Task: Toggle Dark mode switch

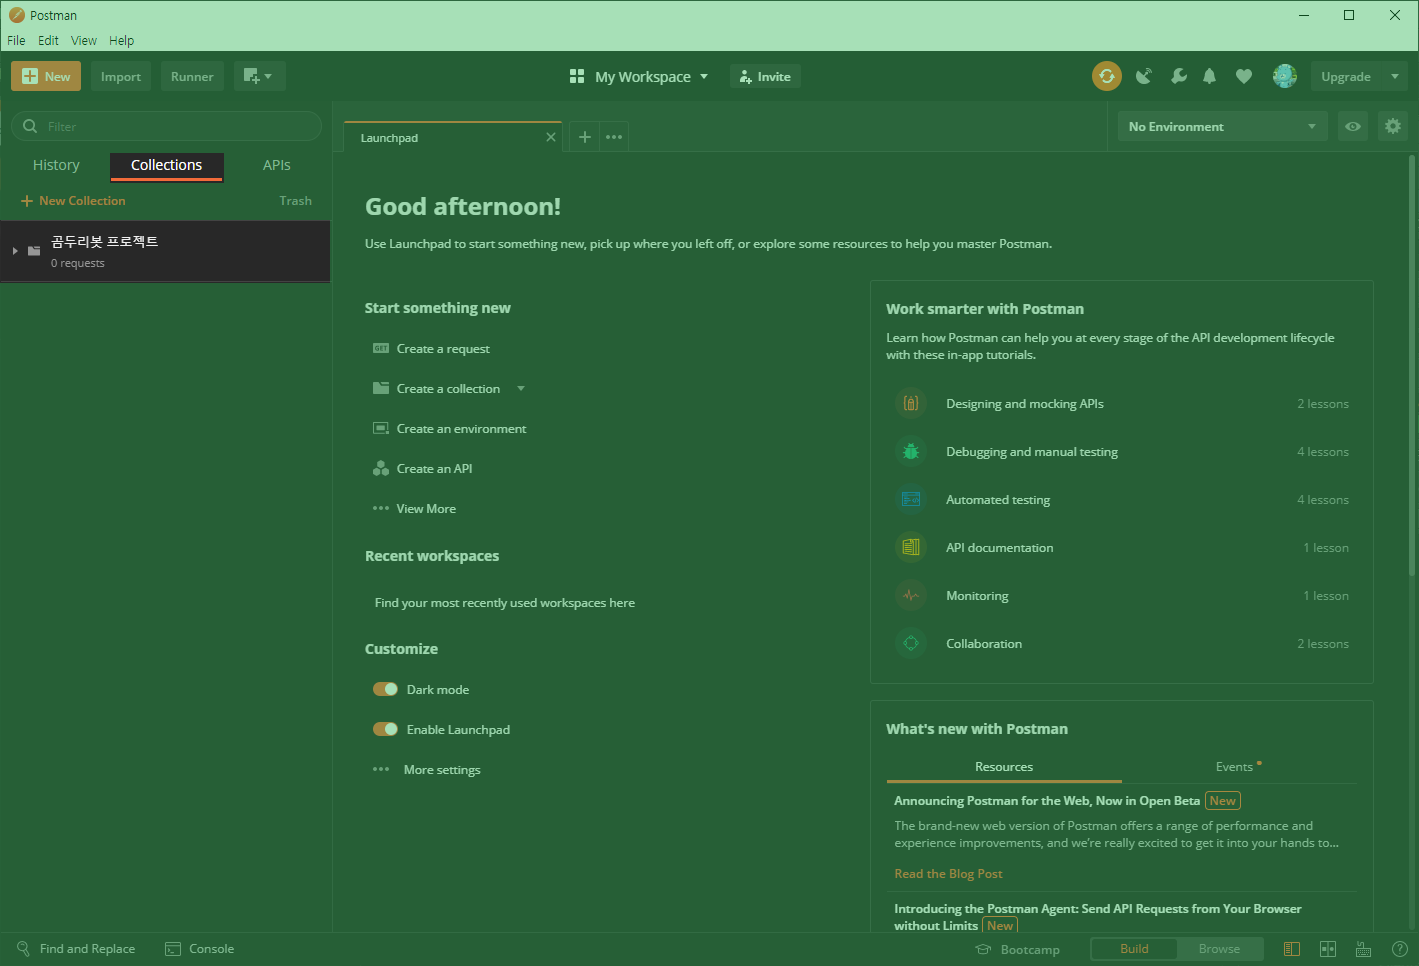Action: [385, 689]
